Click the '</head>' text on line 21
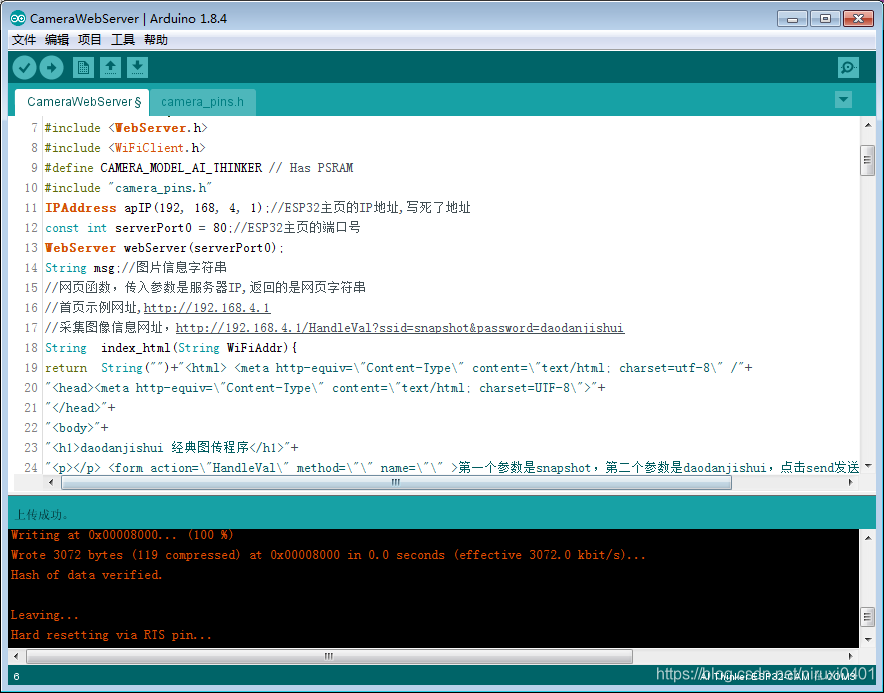 tap(76, 408)
